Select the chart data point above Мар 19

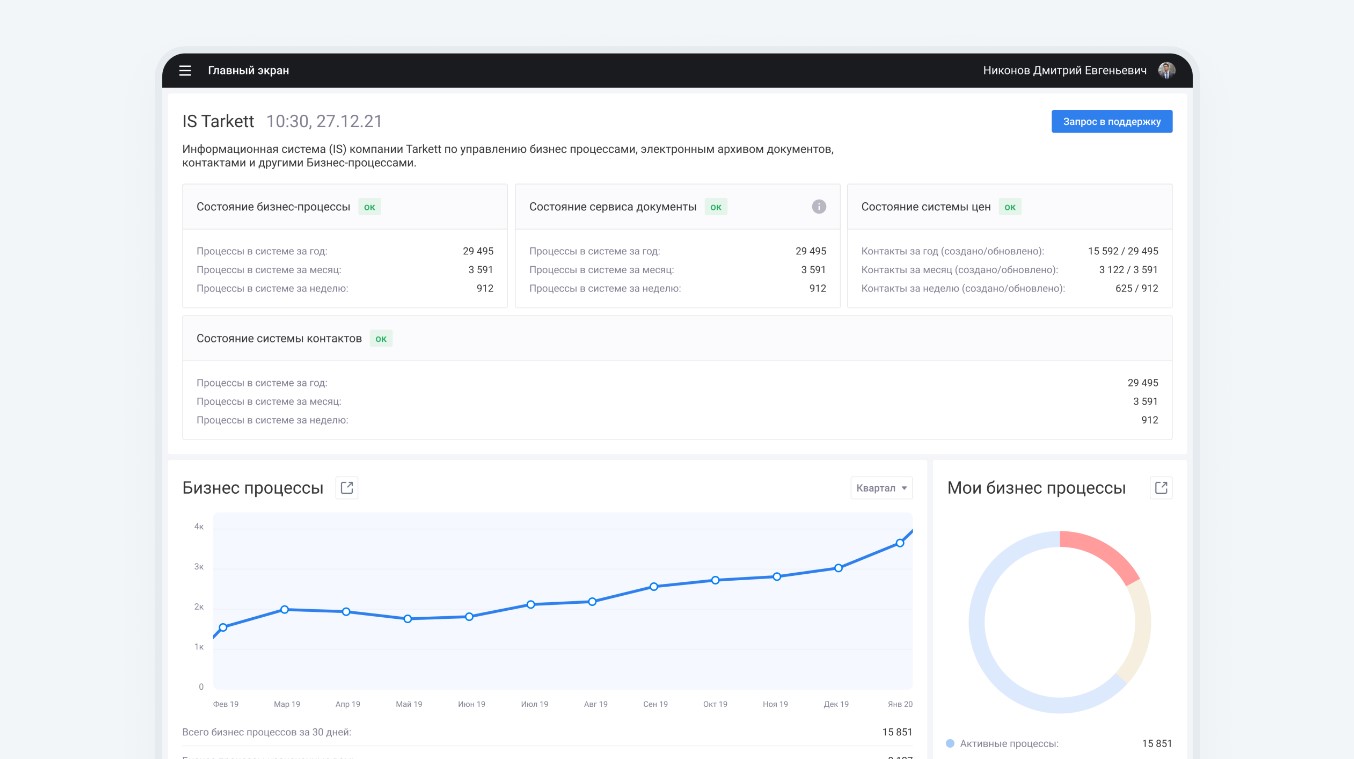(285, 609)
